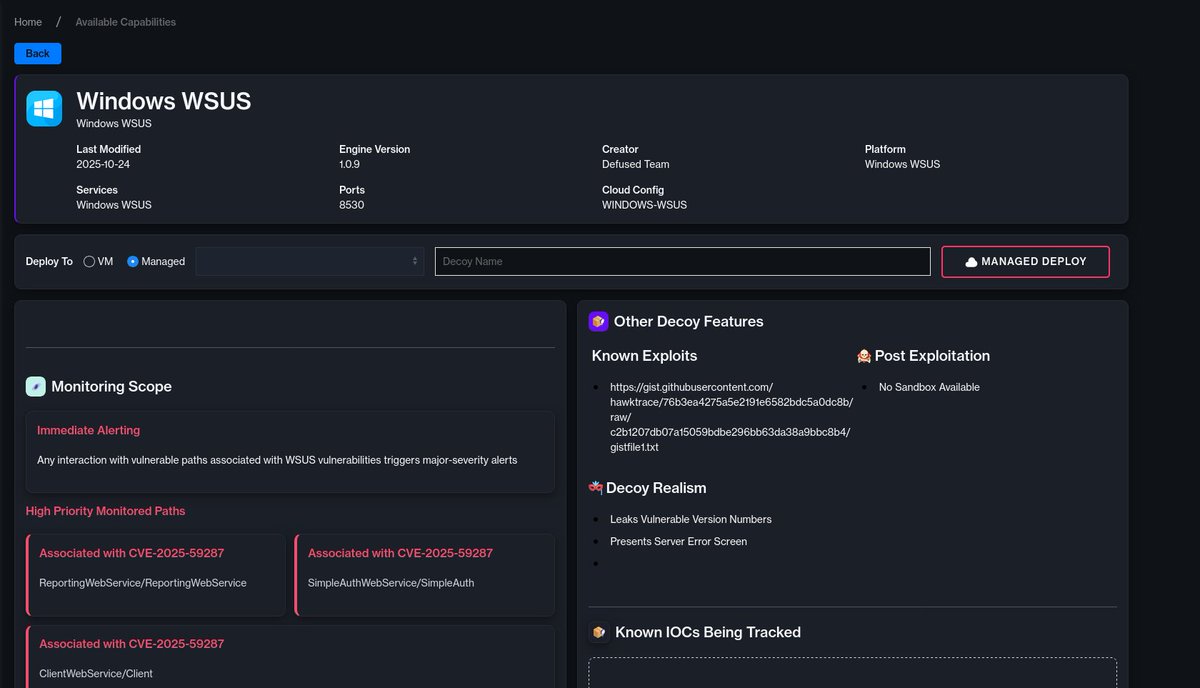Click the MANAGED DEPLOY button
Viewport: 1200px width, 688px height.
coord(1025,261)
